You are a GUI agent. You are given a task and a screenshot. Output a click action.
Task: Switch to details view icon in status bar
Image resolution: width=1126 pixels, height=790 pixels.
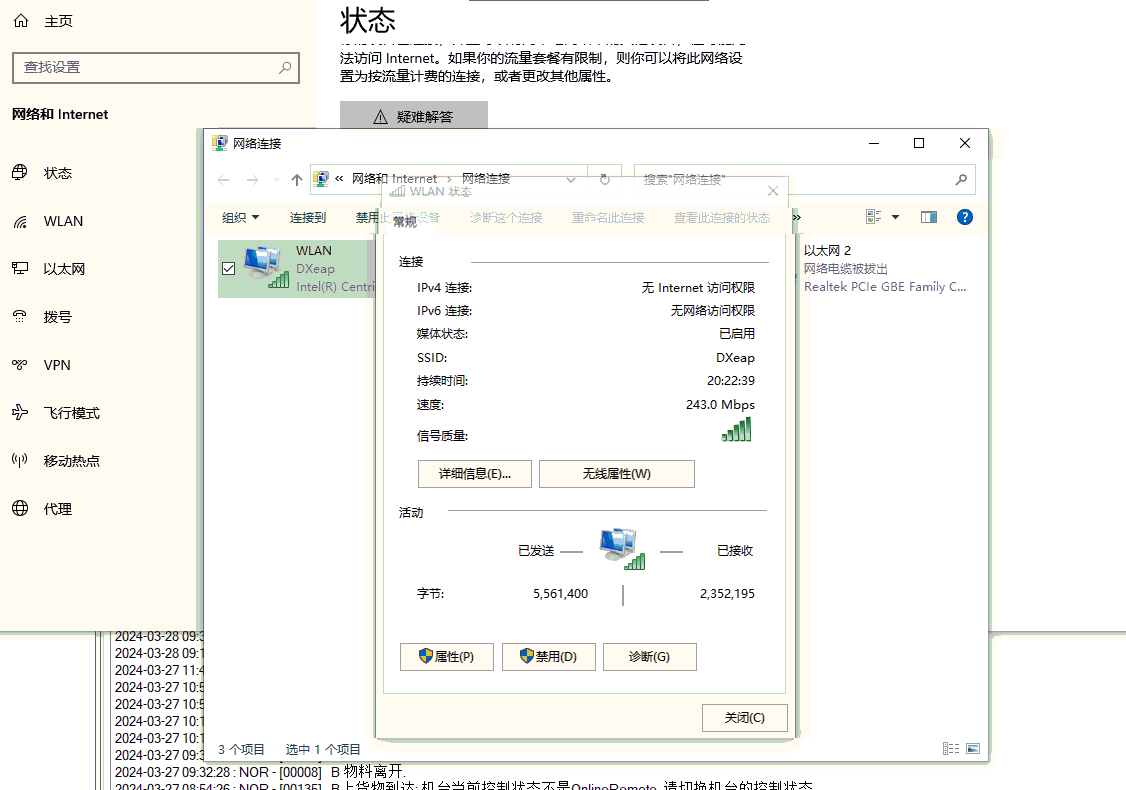pyautogui.click(x=951, y=748)
